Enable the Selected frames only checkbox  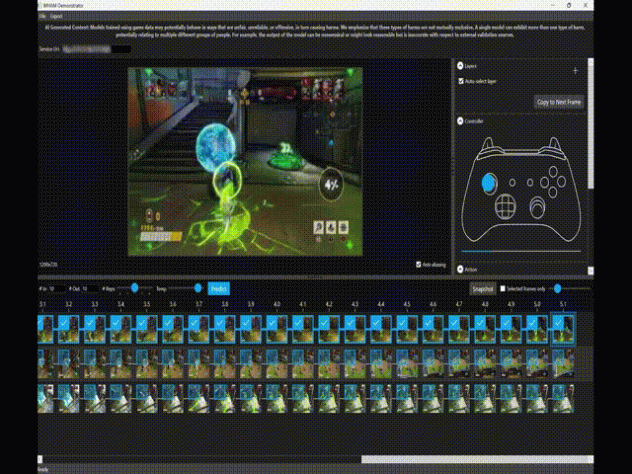[x=502, y=289]
